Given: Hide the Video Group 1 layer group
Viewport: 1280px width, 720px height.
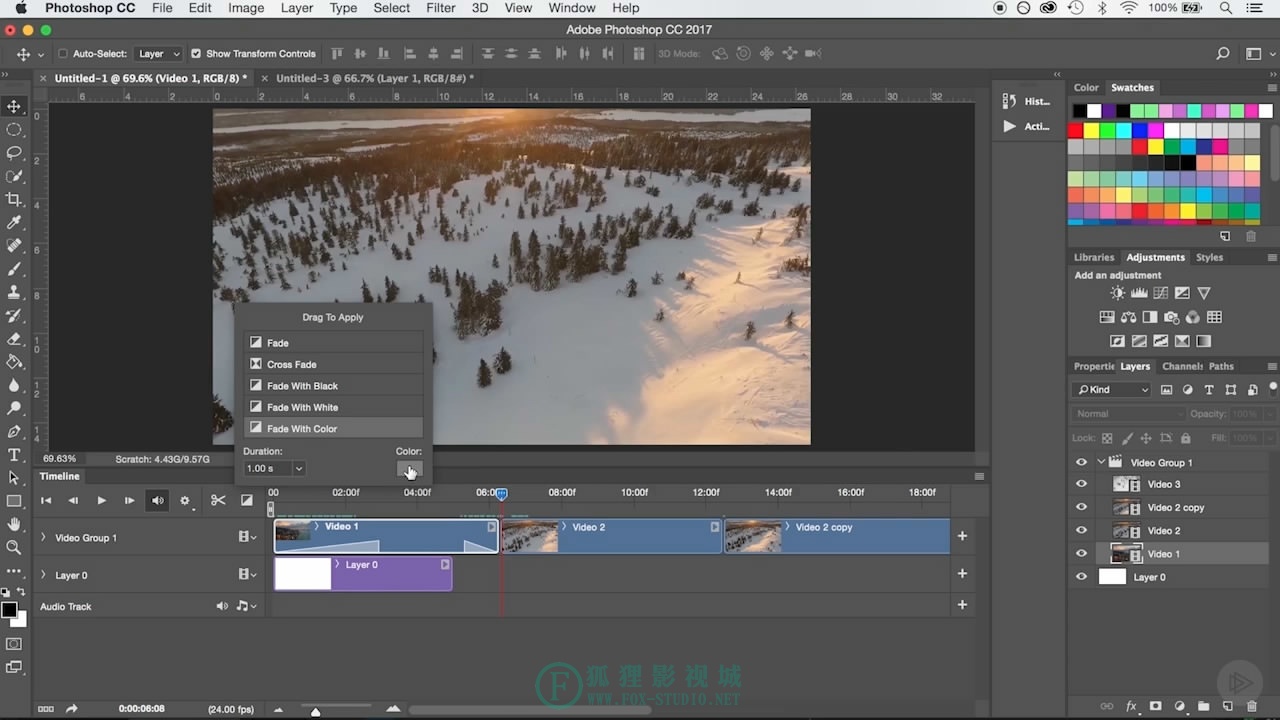Looking at the screenshot, I should pyautogui.click(x=1081, y=462).
